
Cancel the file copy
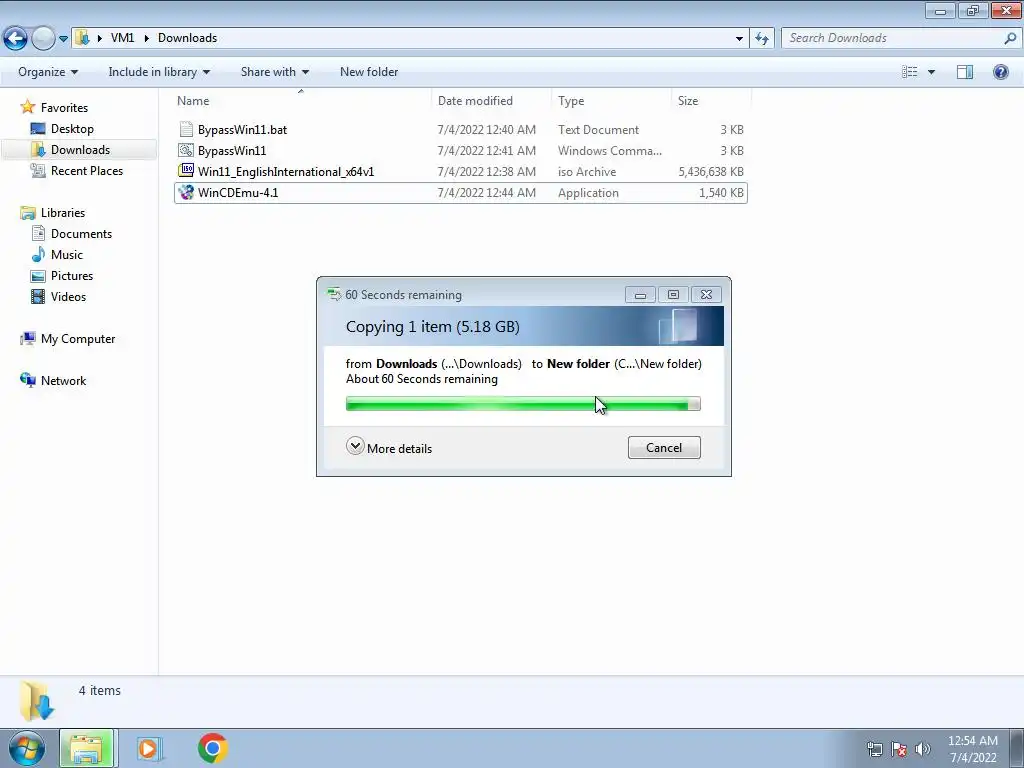coord(664,447)
